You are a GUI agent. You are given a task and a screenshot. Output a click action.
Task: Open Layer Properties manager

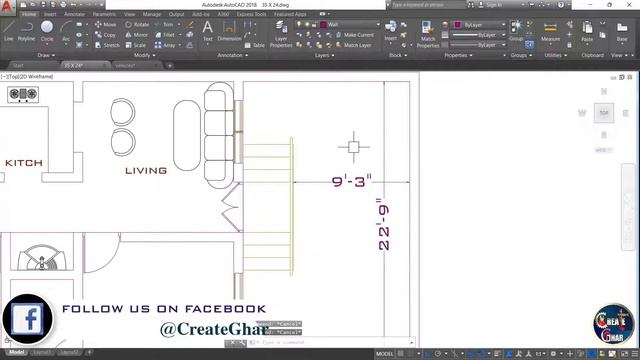tap(281, 34)
